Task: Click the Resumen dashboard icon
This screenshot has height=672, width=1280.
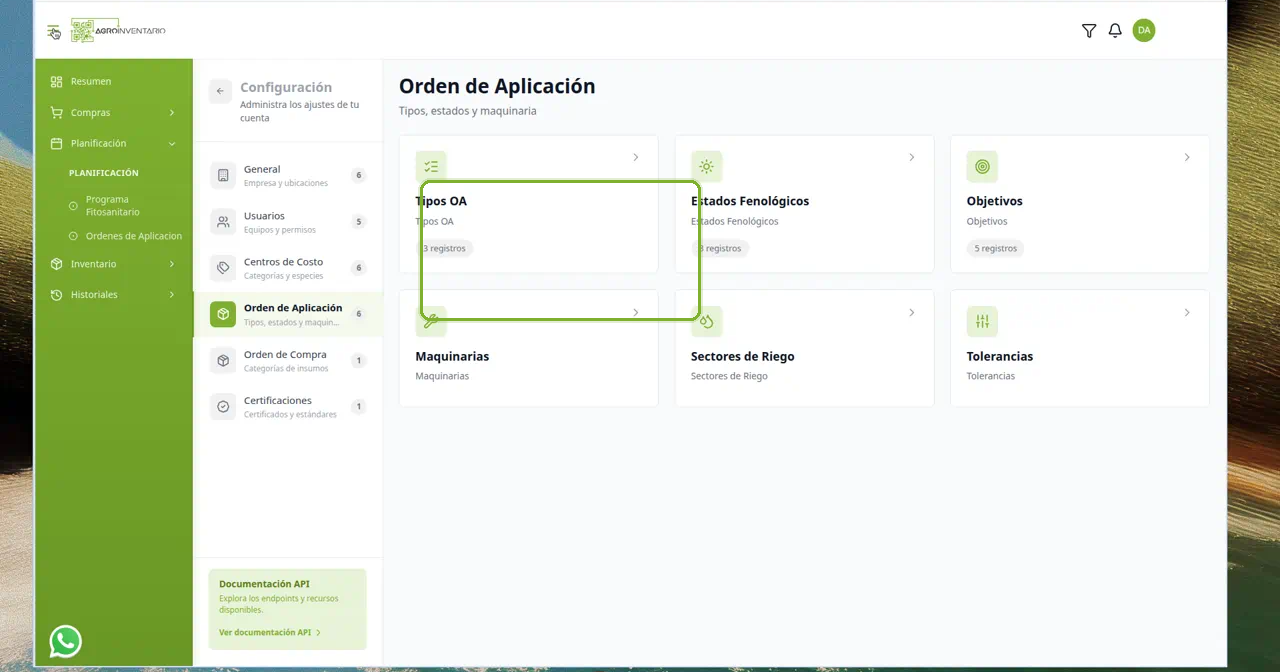Action: tap(56, 81)
